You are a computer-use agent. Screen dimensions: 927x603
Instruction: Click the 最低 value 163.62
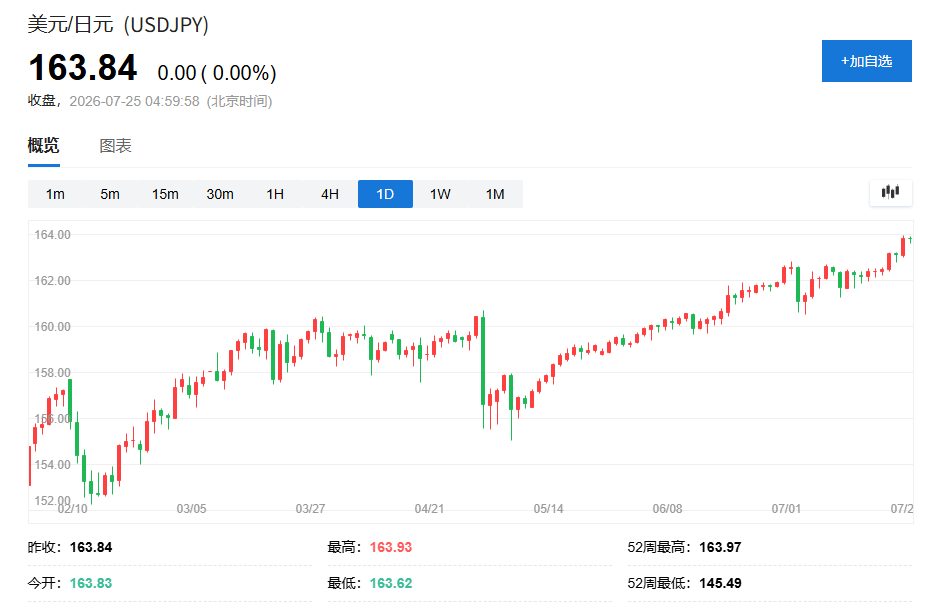coord(391,583)
